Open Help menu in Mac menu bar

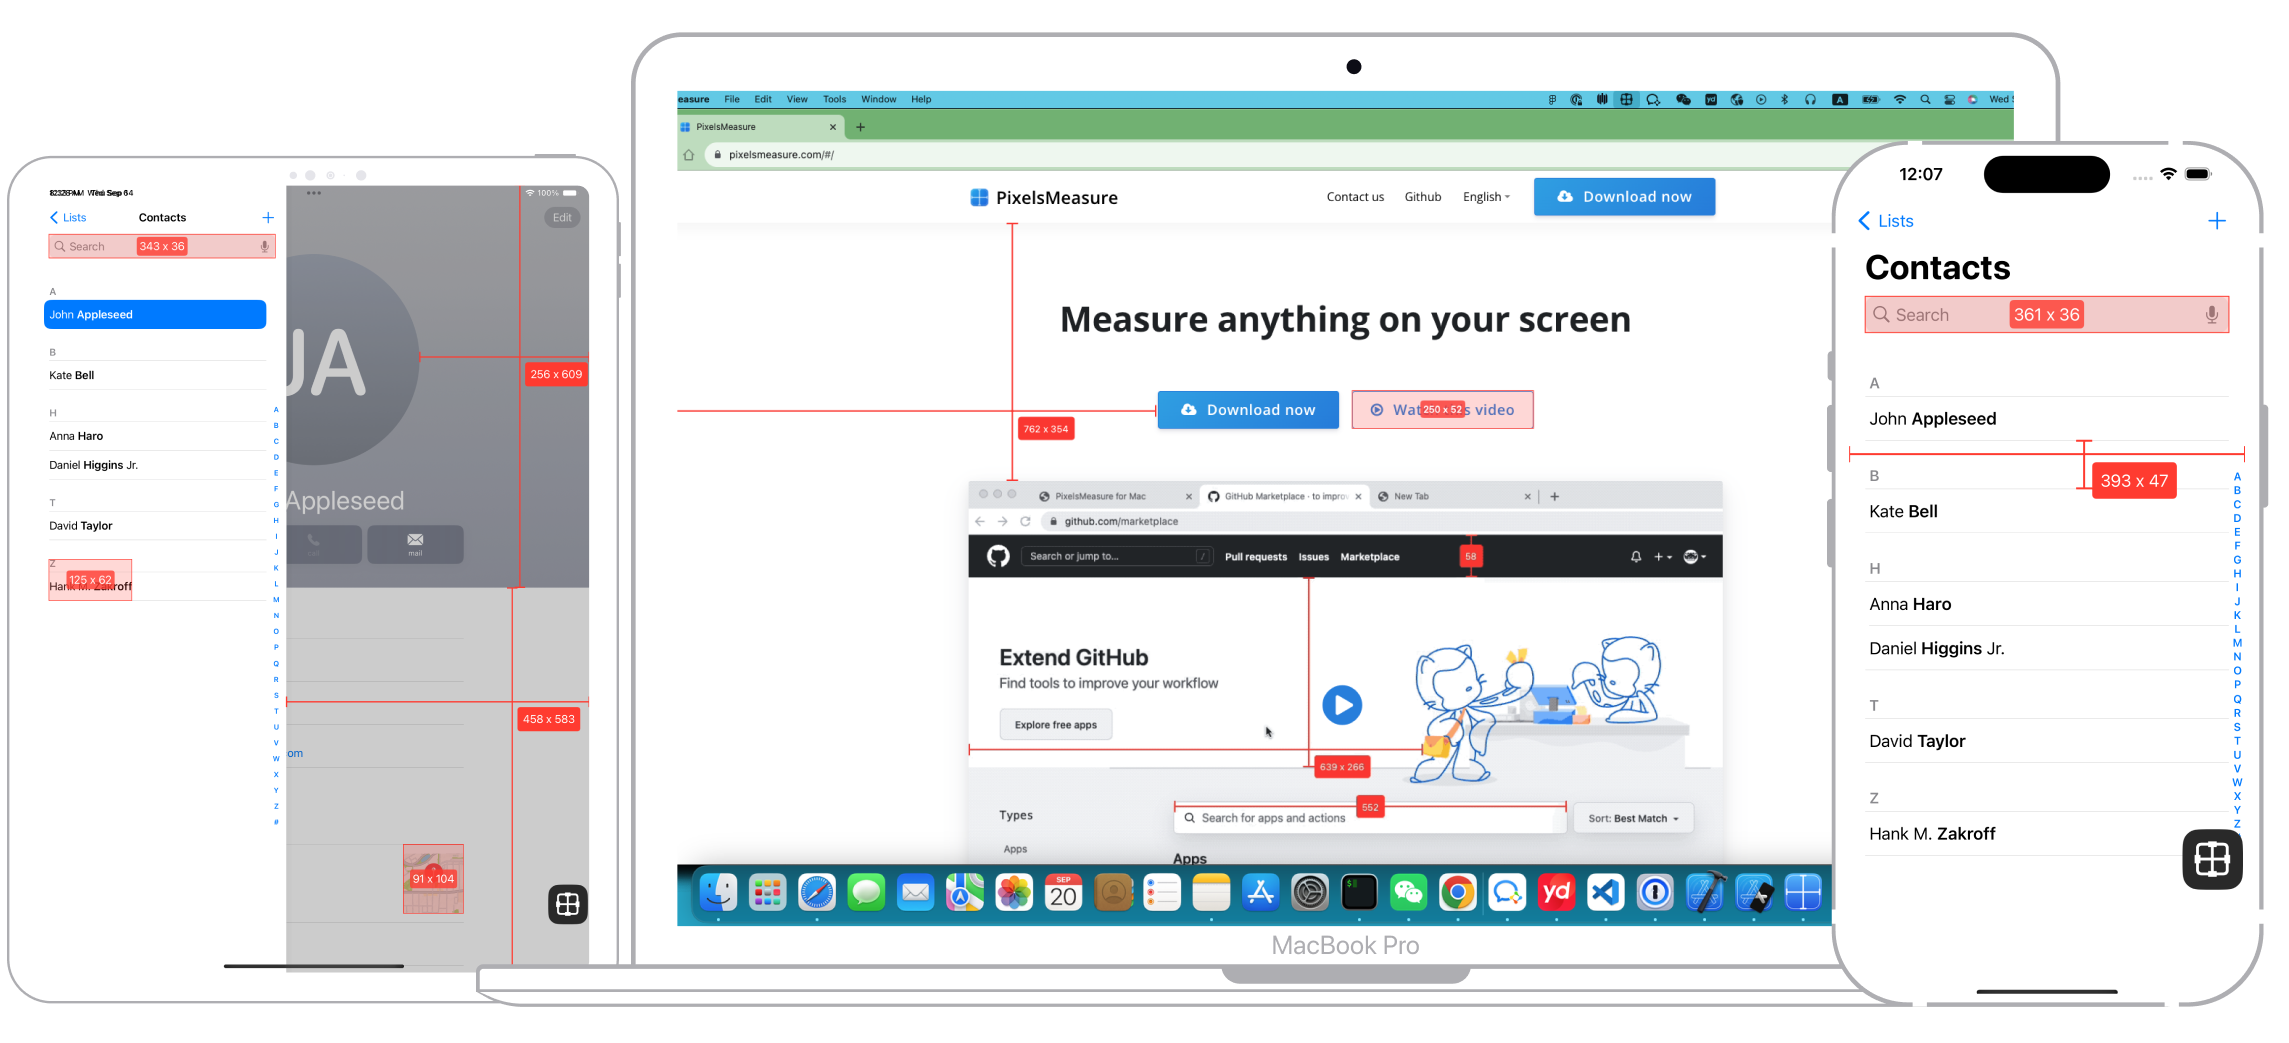pos(921,100)
